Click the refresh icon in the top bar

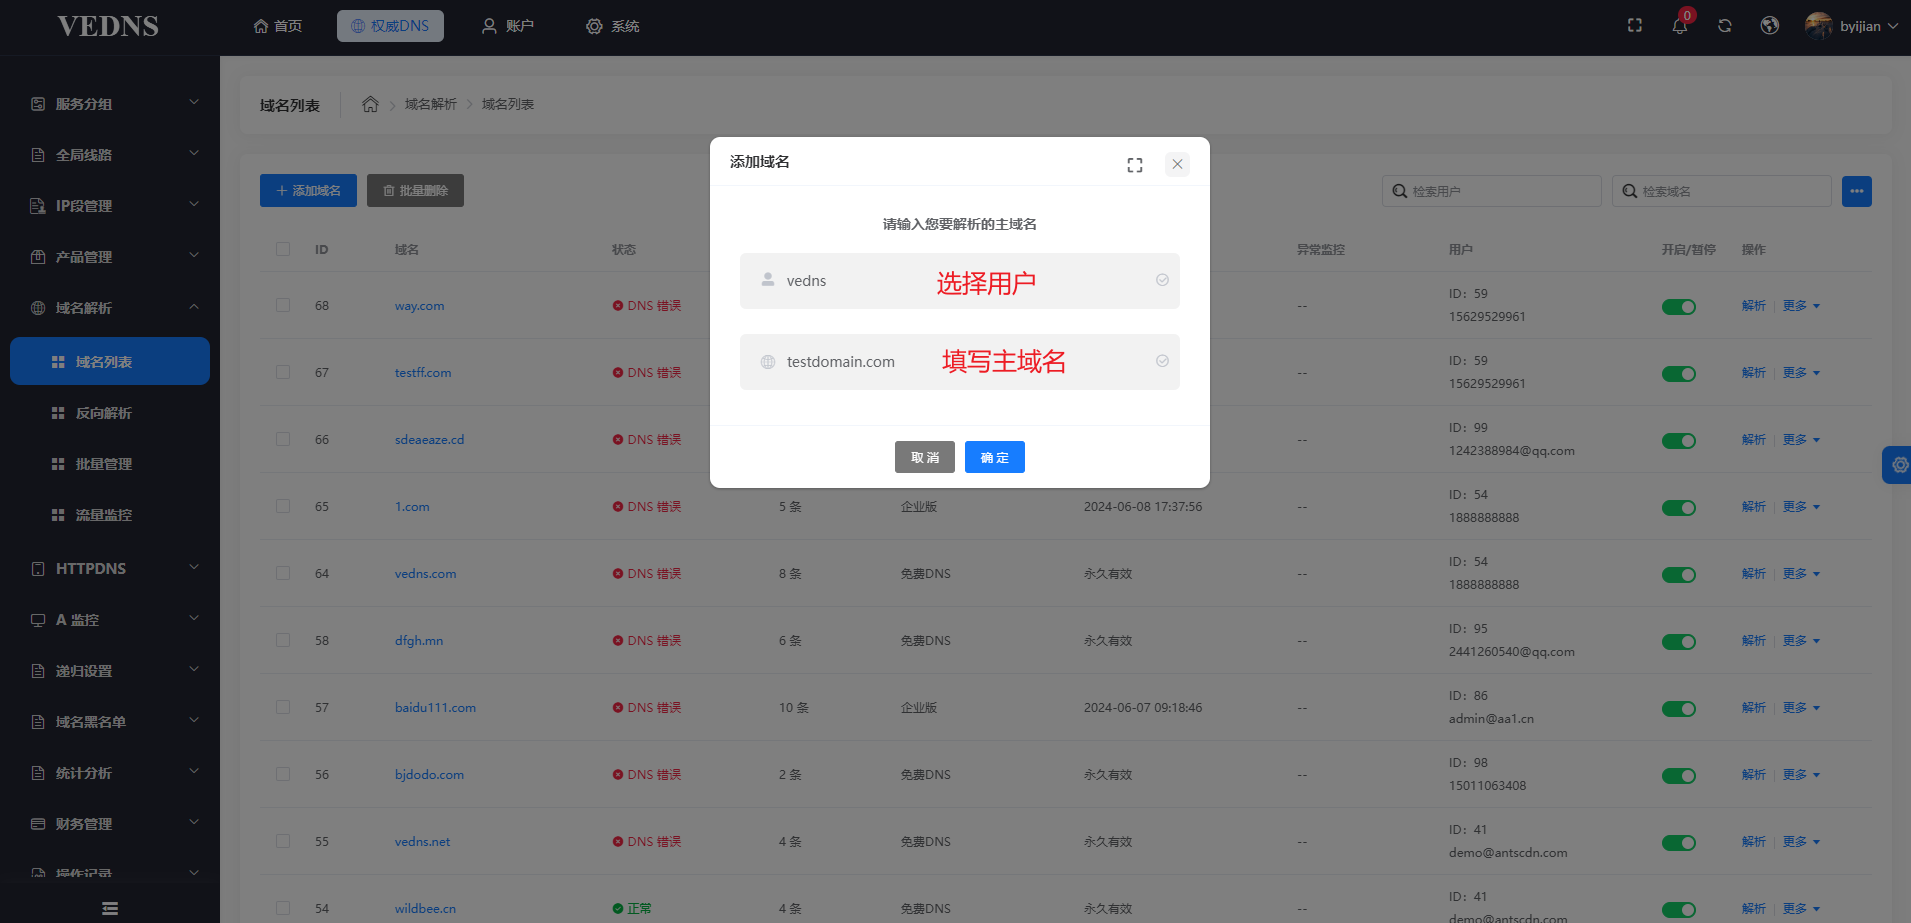point(1725,26)
